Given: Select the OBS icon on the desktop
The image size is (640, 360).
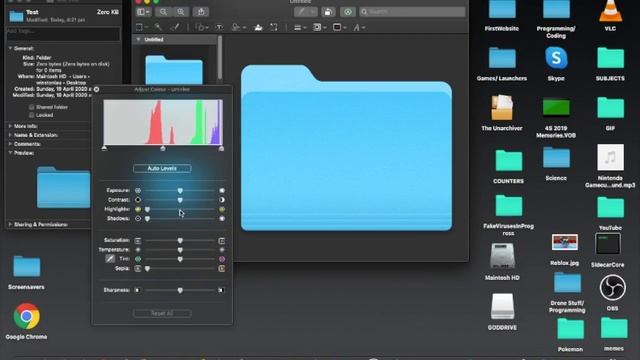Looking at the screenshot, I should 612,287.
